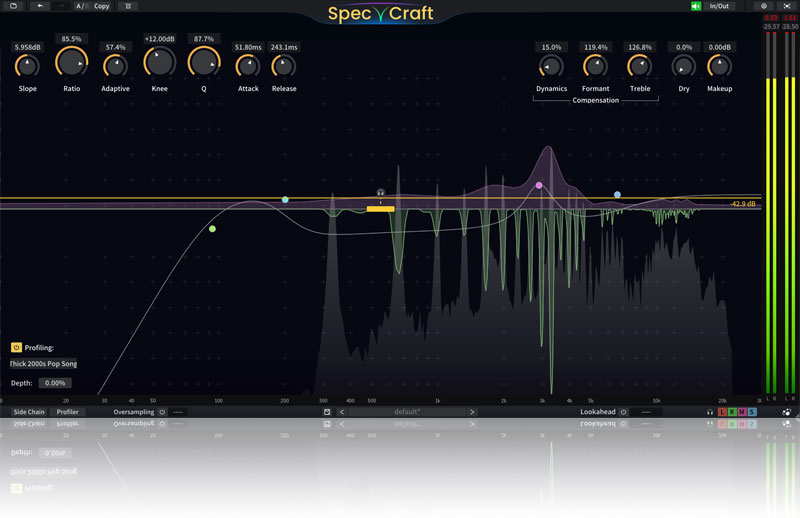Click the green speaker bypass icon
The width and height of the screenshot is (800, 518).
pos(696,6)
